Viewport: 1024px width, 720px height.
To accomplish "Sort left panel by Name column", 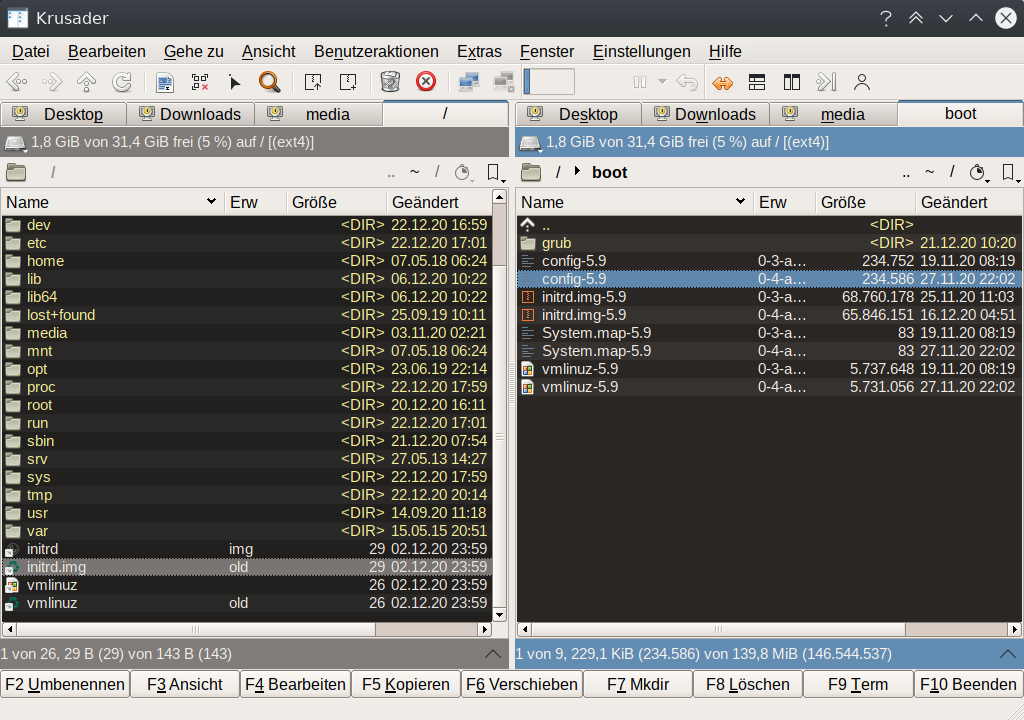I will click(111, 203).
